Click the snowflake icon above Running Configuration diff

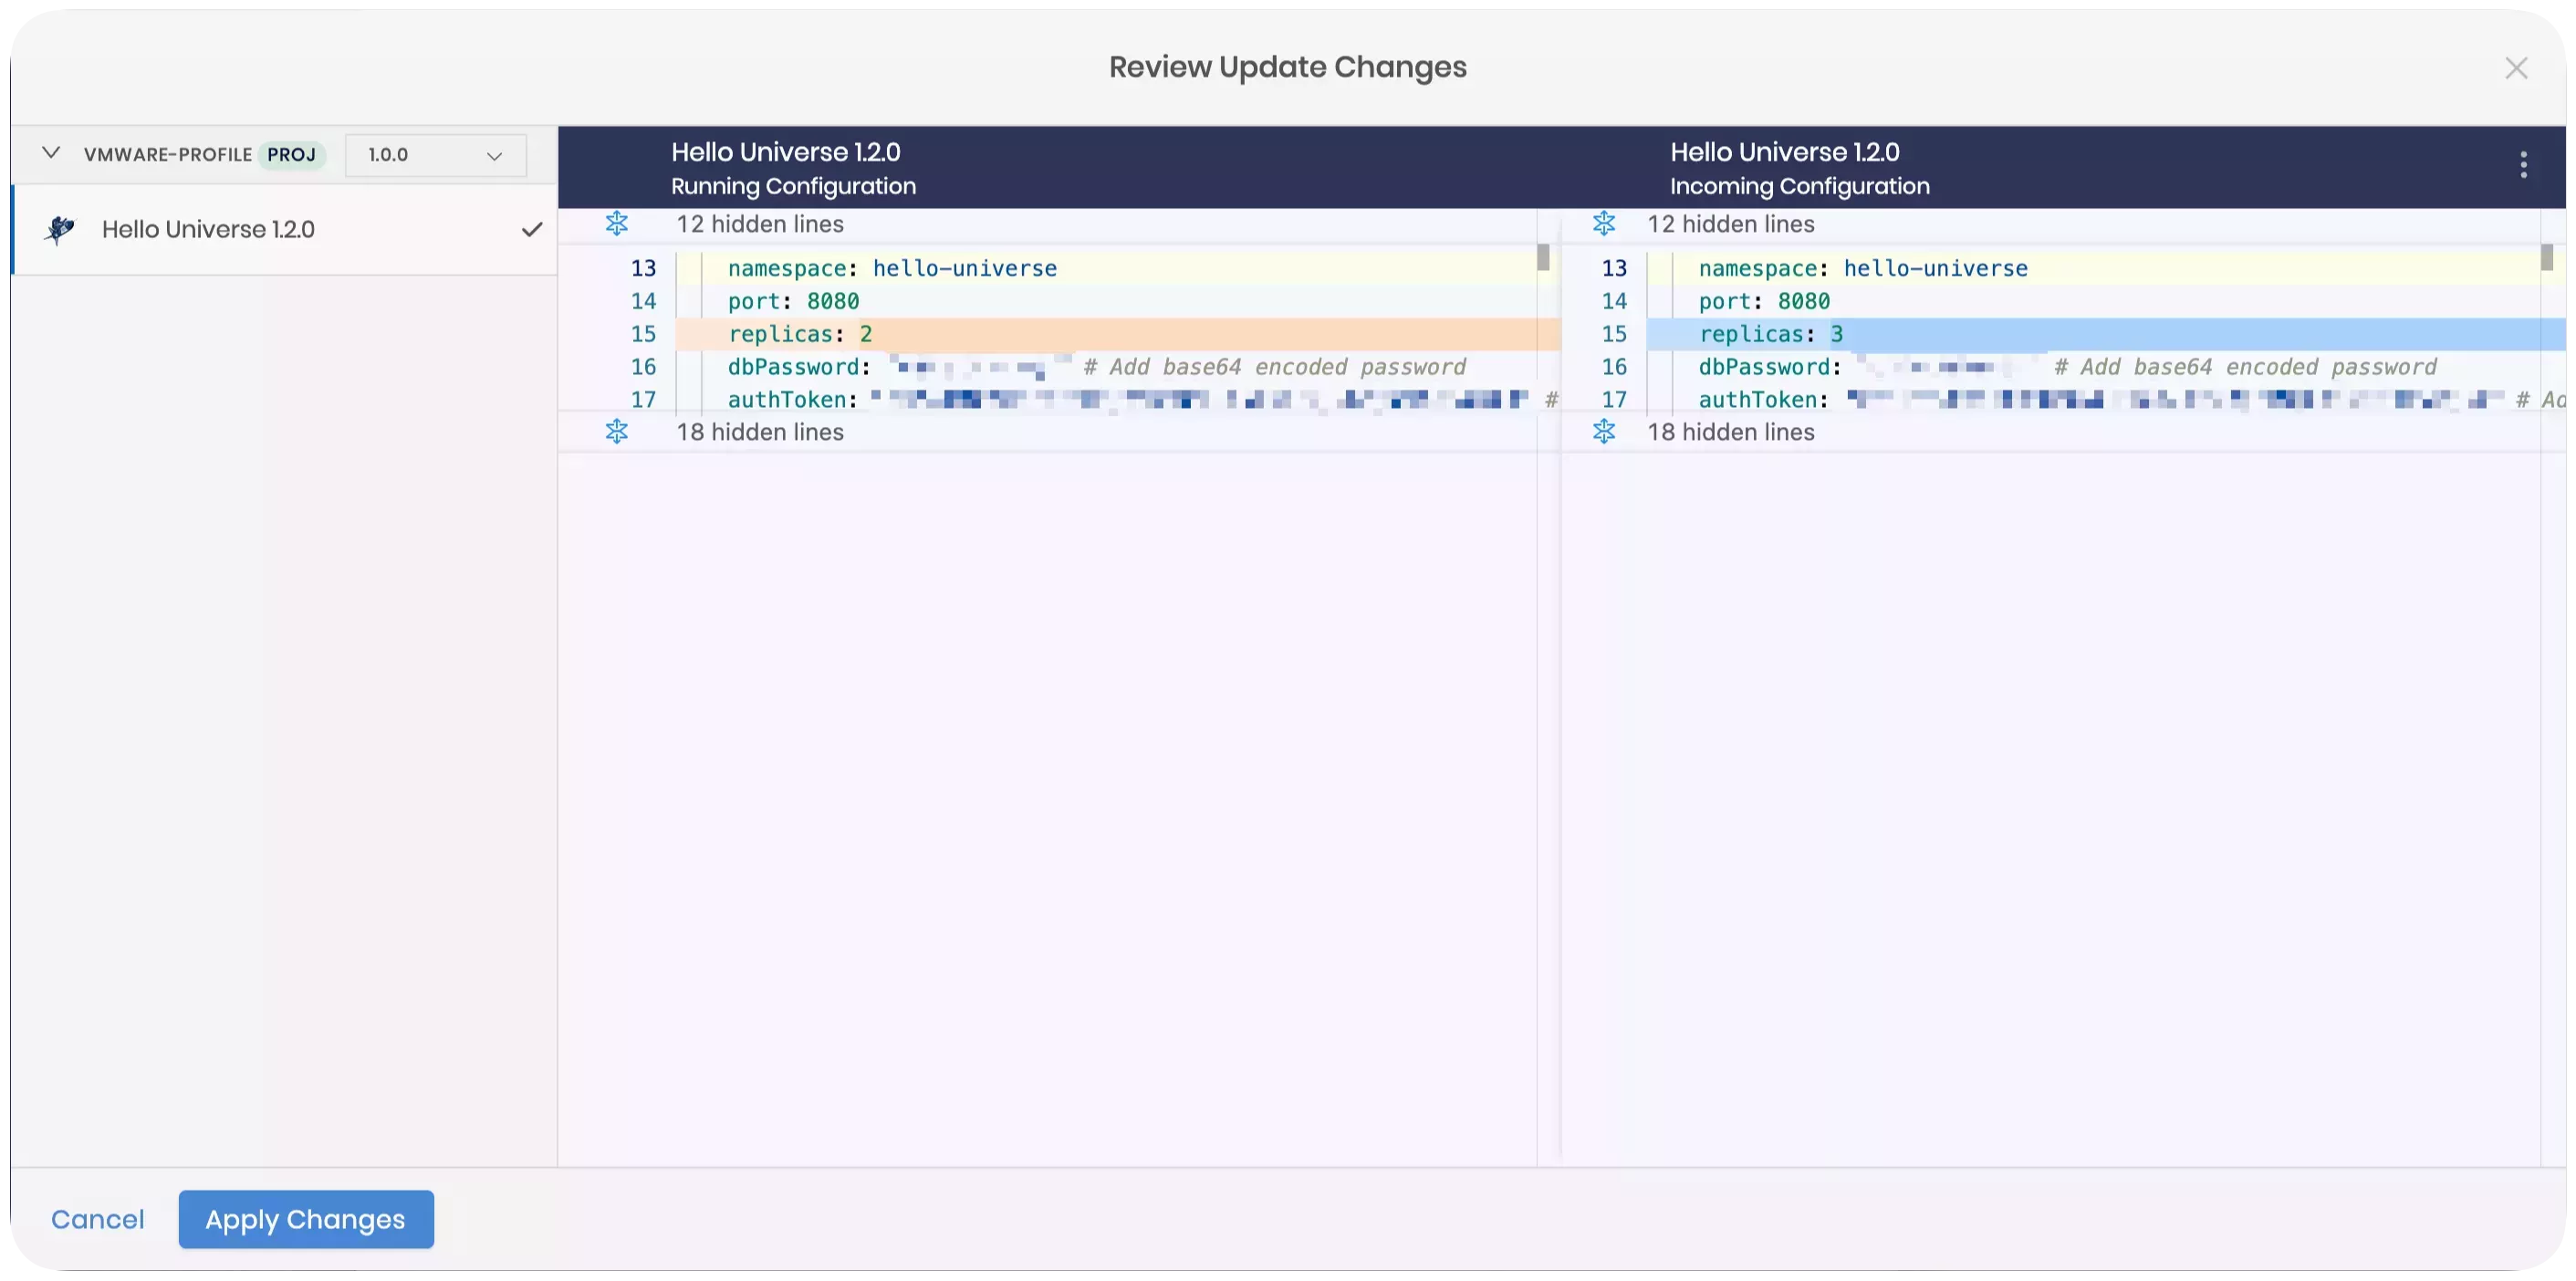[x=617, y=223]
